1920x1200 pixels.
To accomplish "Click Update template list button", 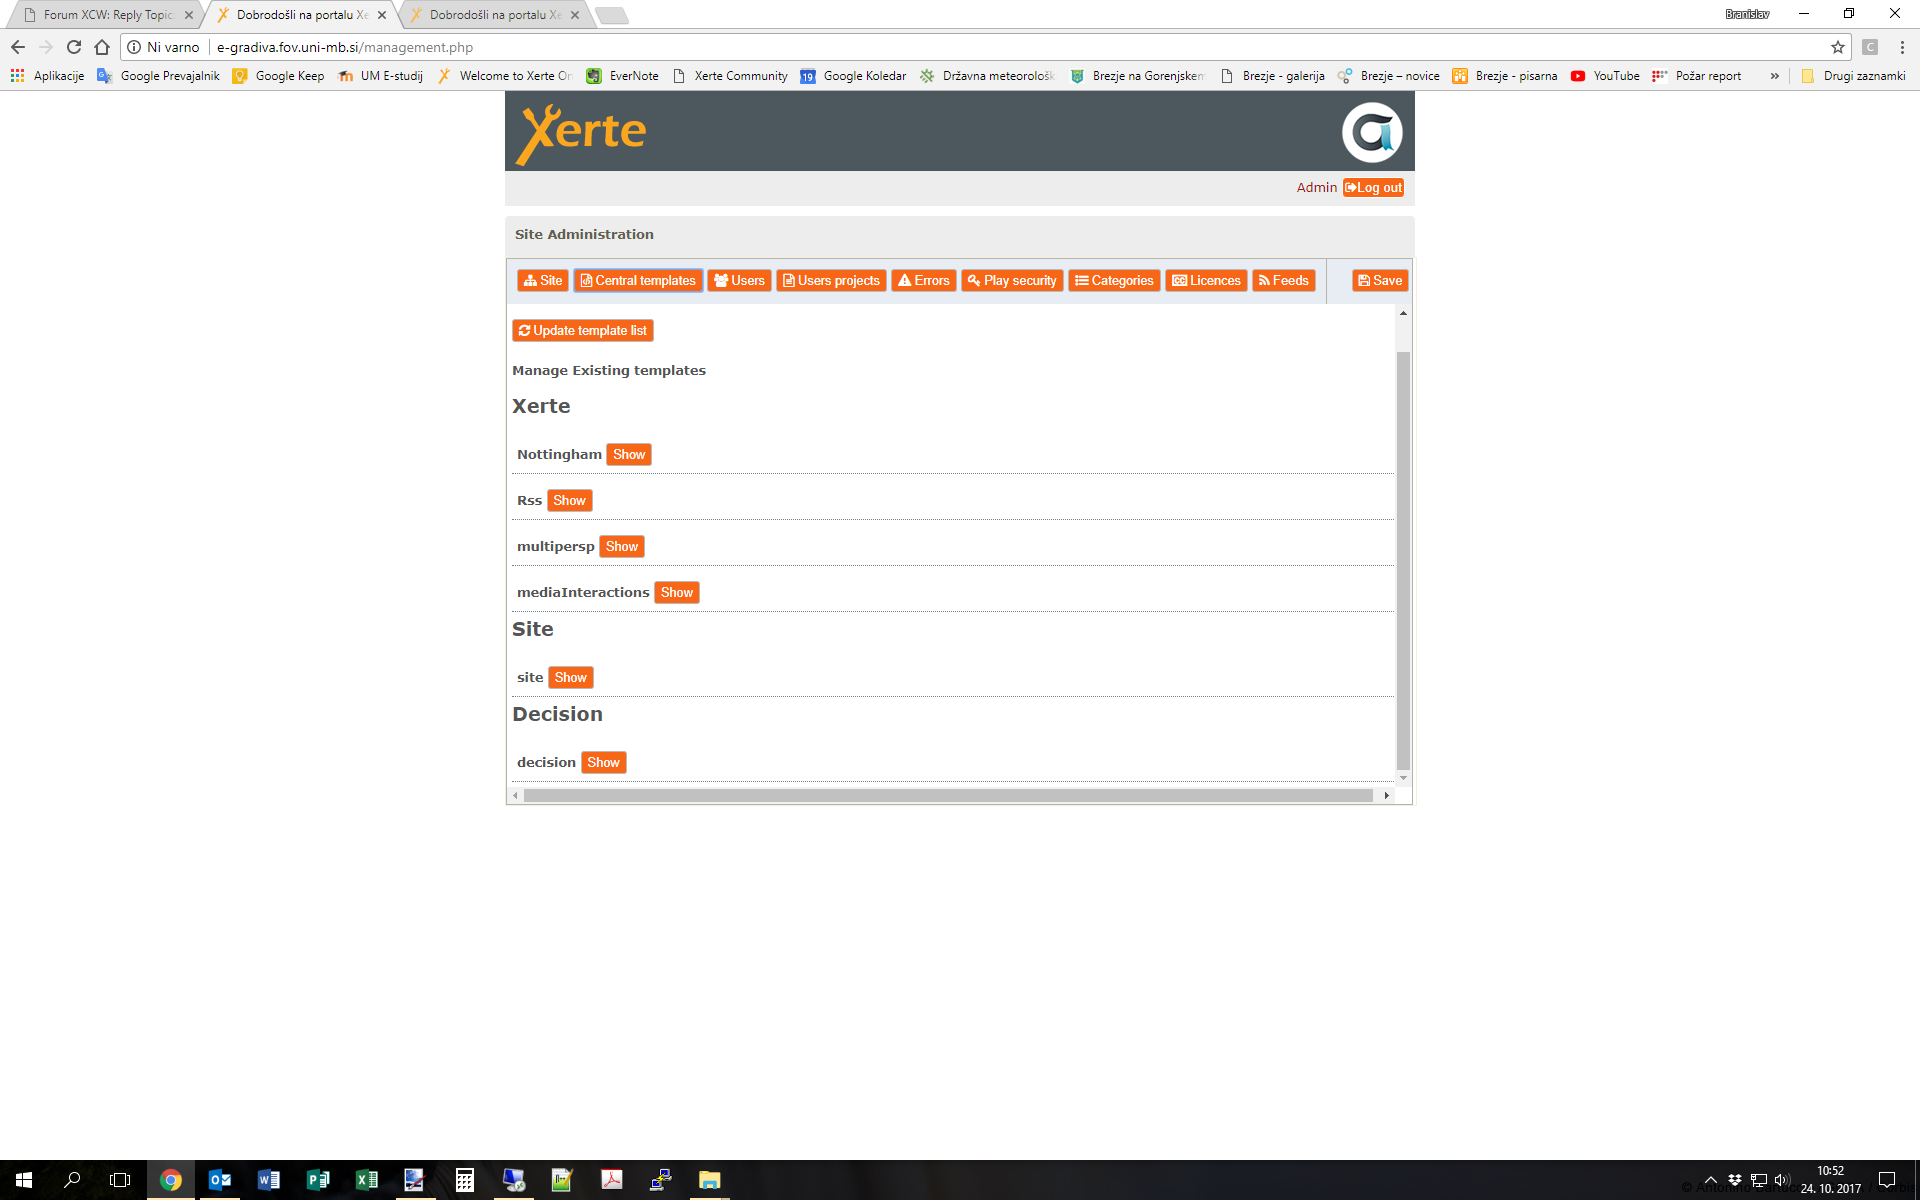I will tap(583, 331).
